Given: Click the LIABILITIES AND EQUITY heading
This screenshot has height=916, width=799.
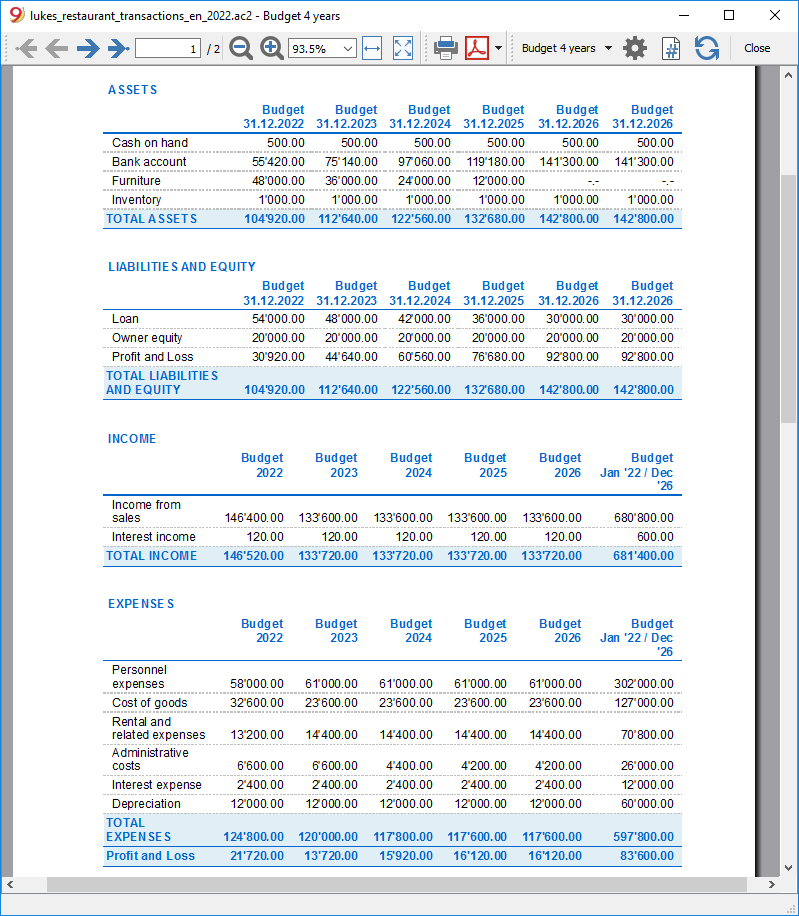Looking at the screenshot, I should [x=182, y=267].
